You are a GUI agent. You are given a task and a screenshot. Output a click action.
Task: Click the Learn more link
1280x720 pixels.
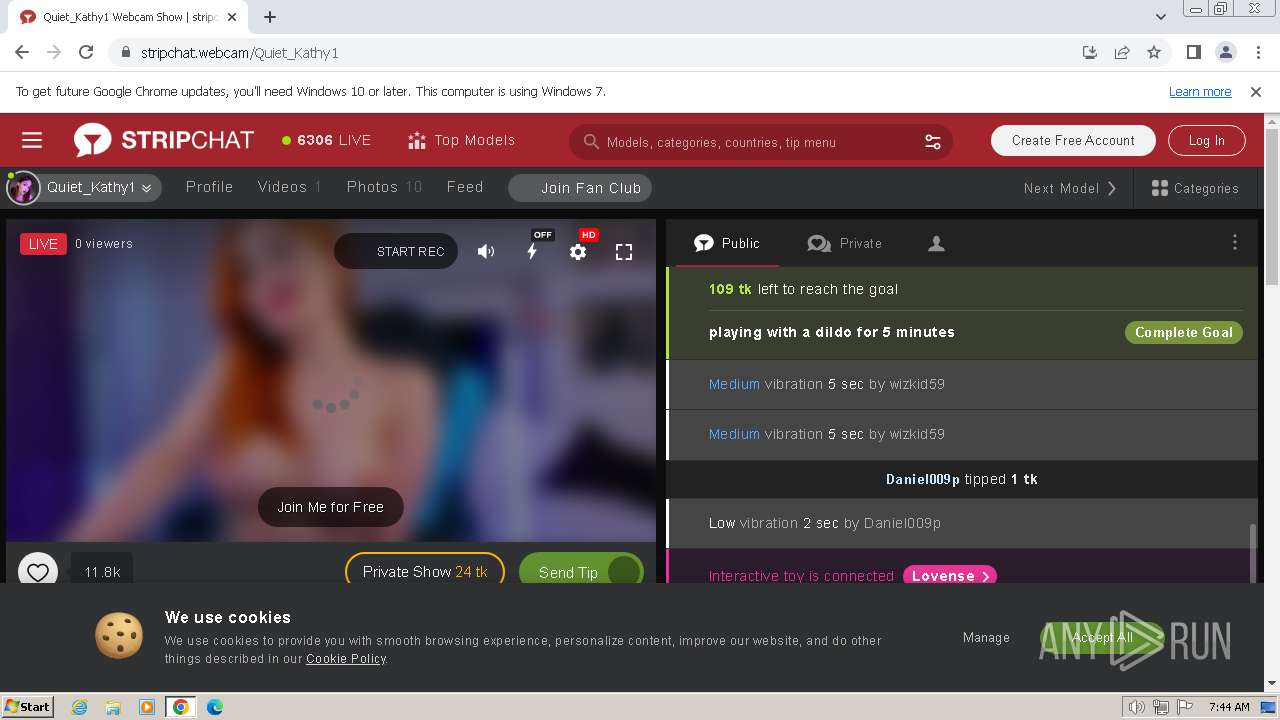1200,92
